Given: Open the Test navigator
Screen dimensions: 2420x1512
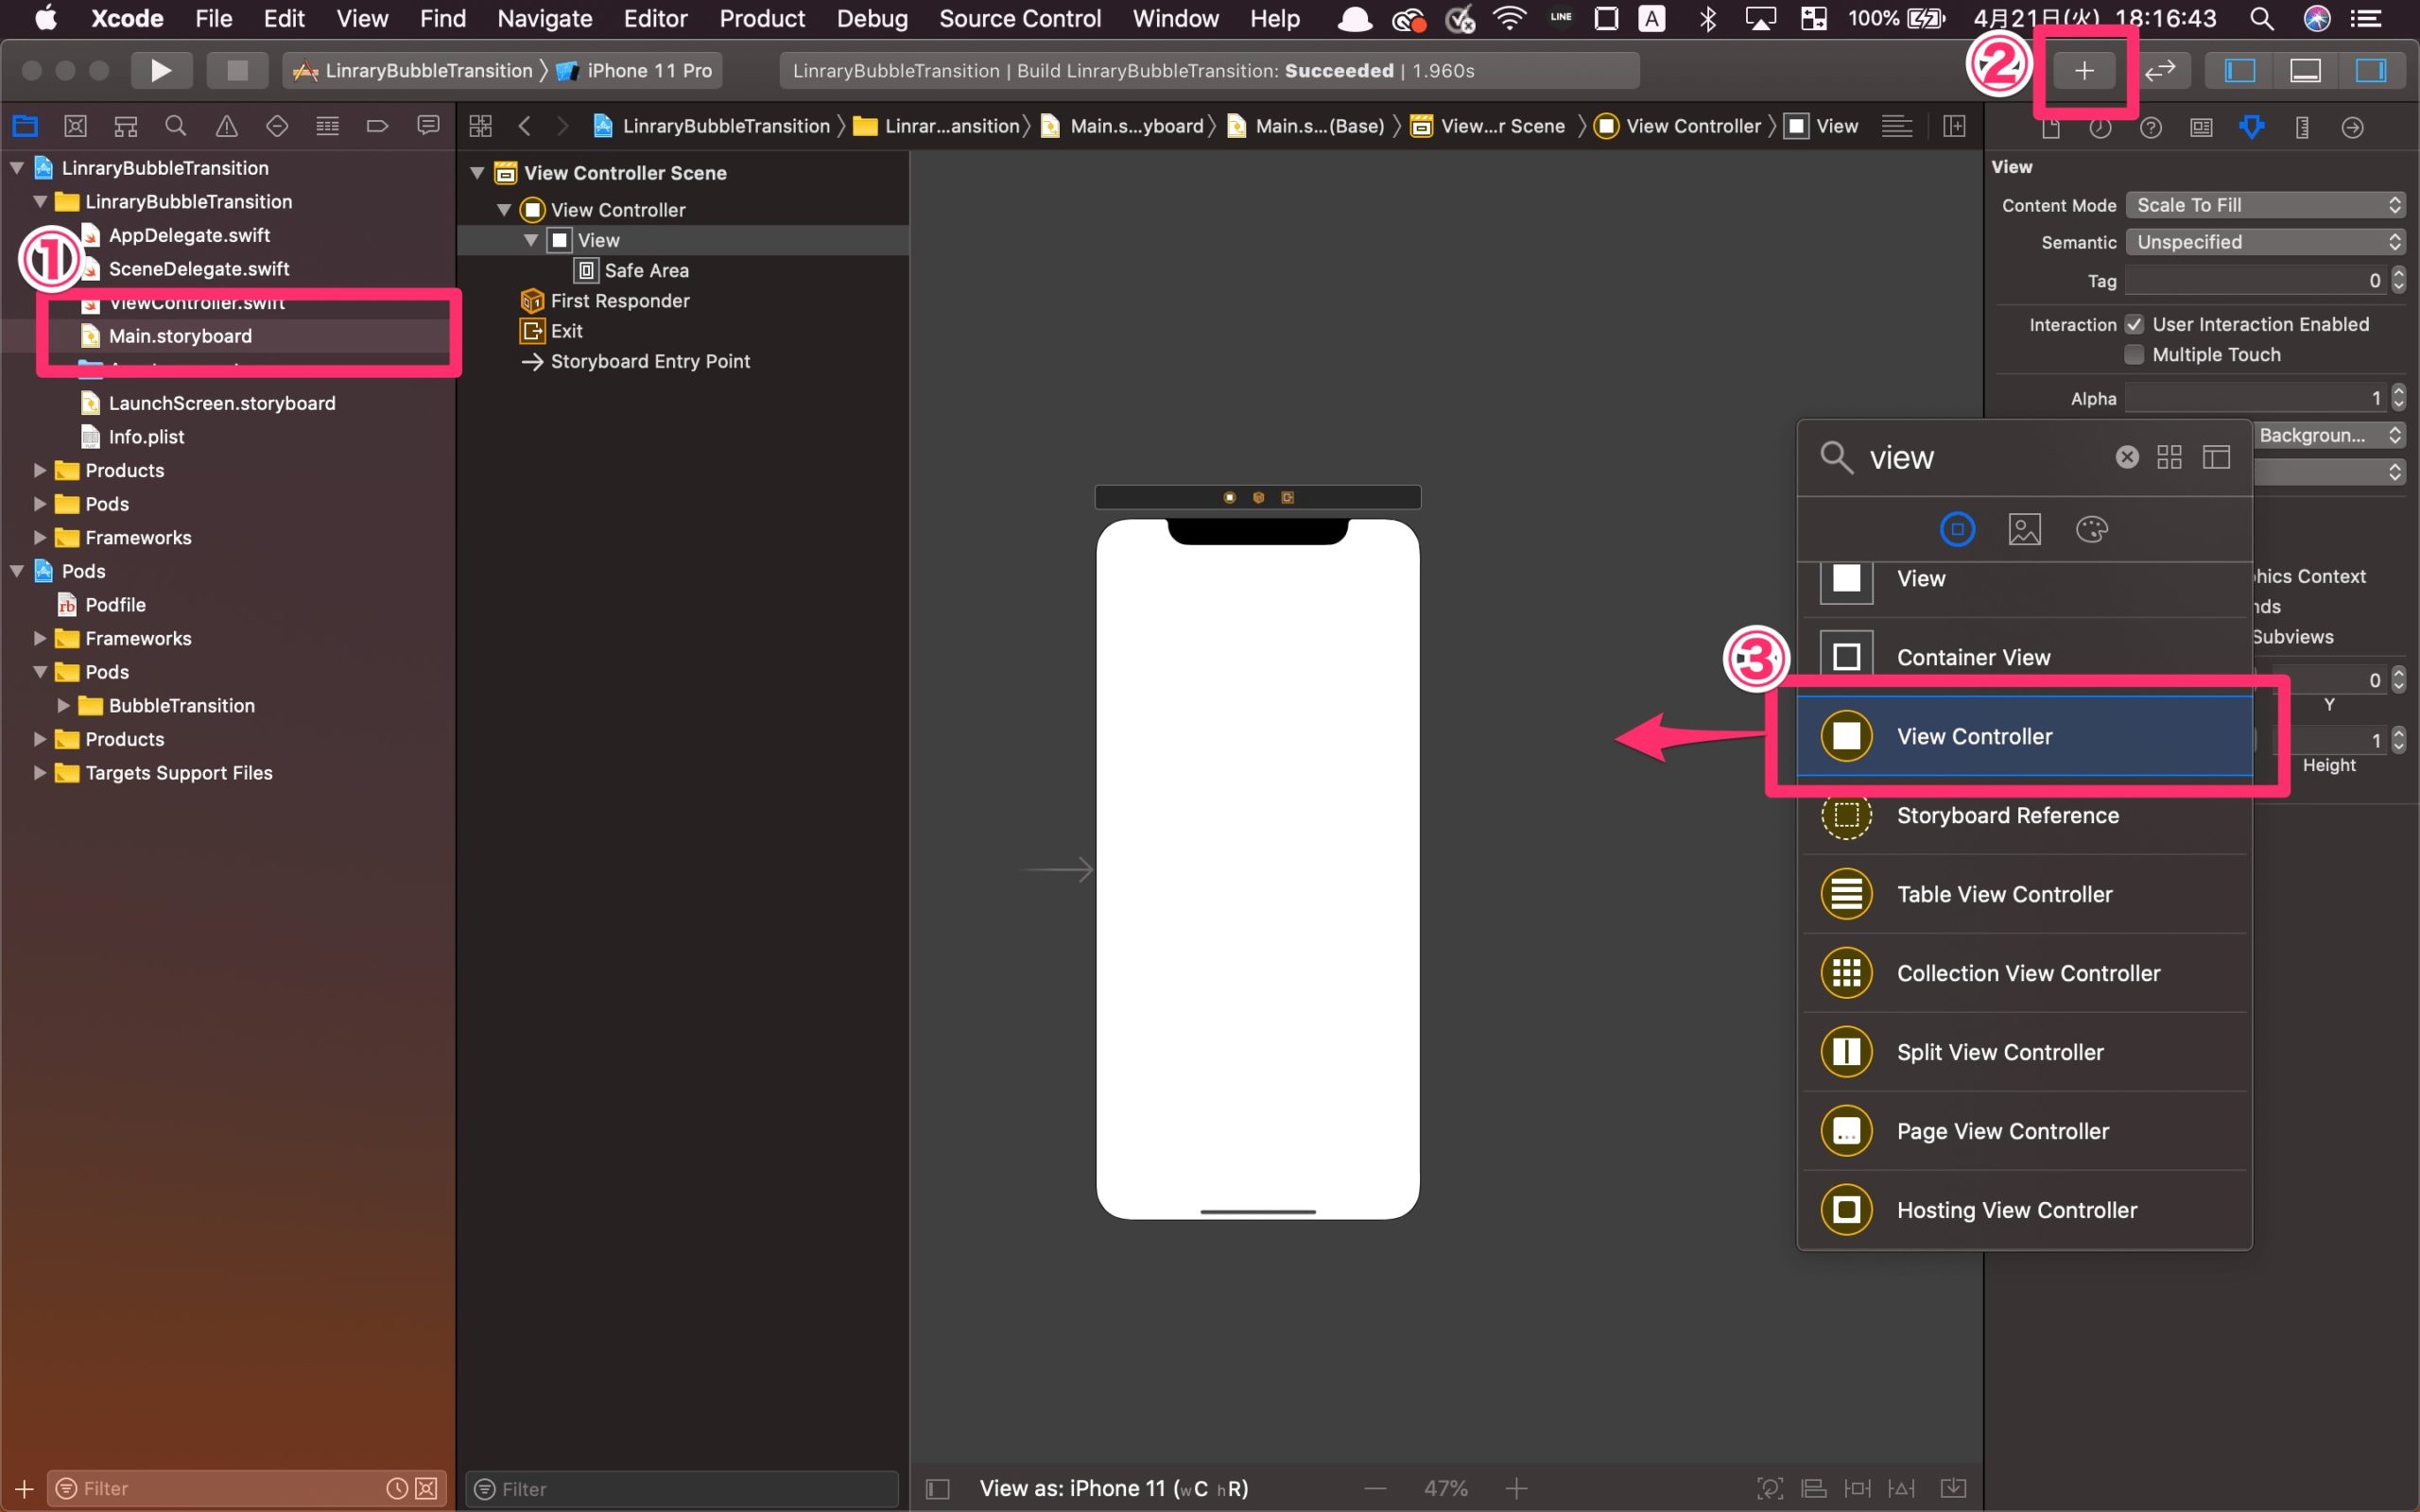Looking at the screenshot, I should (277, 126).
